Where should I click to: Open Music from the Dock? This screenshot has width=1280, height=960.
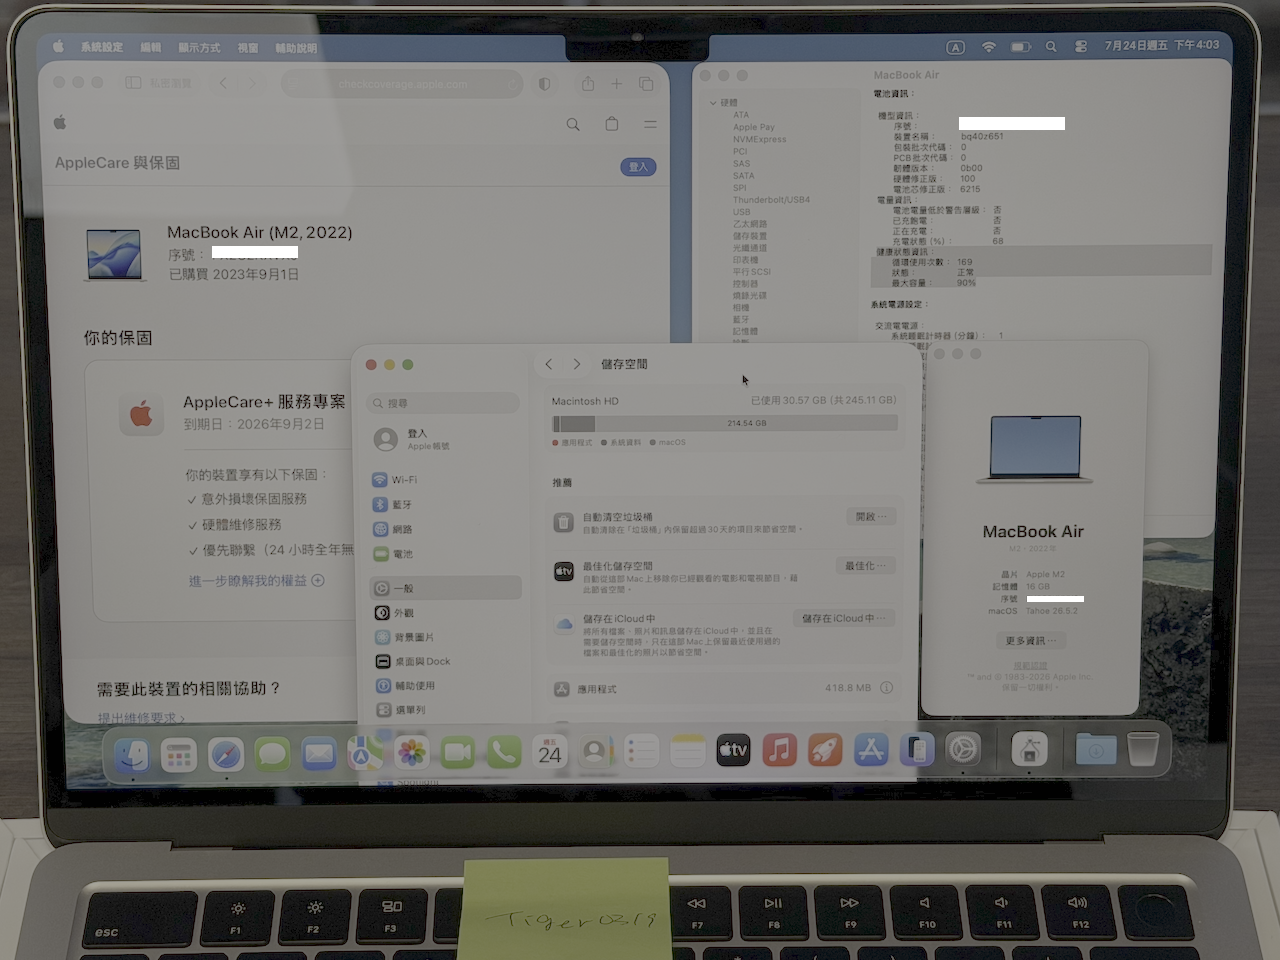point(779,750)
